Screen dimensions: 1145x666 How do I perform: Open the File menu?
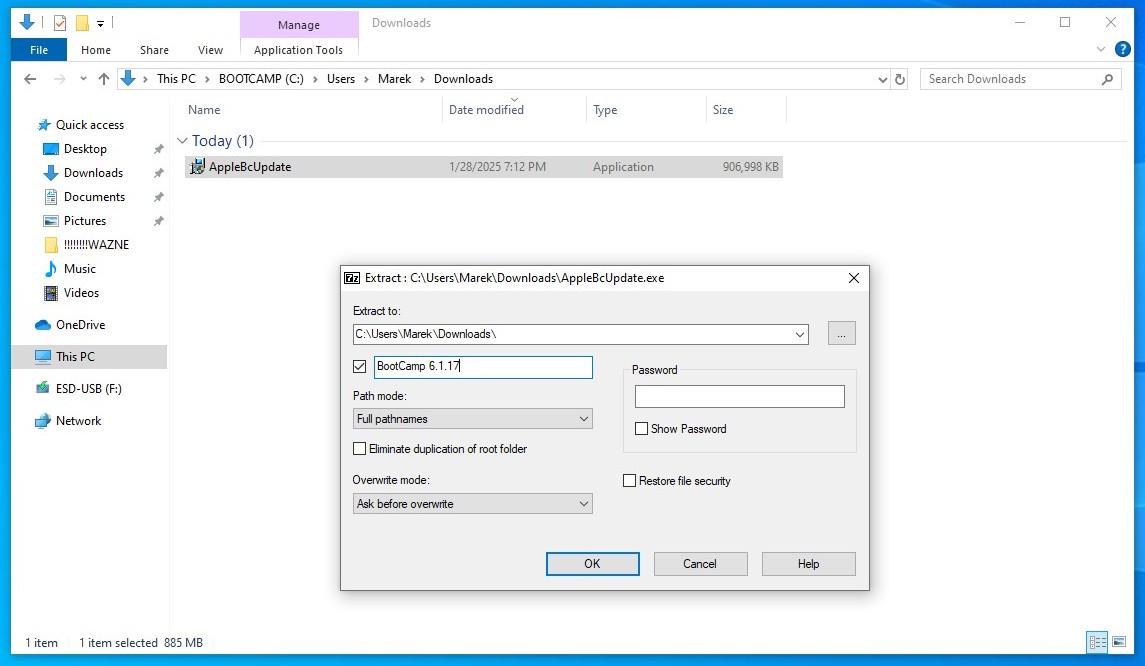(x=39, y=50)
